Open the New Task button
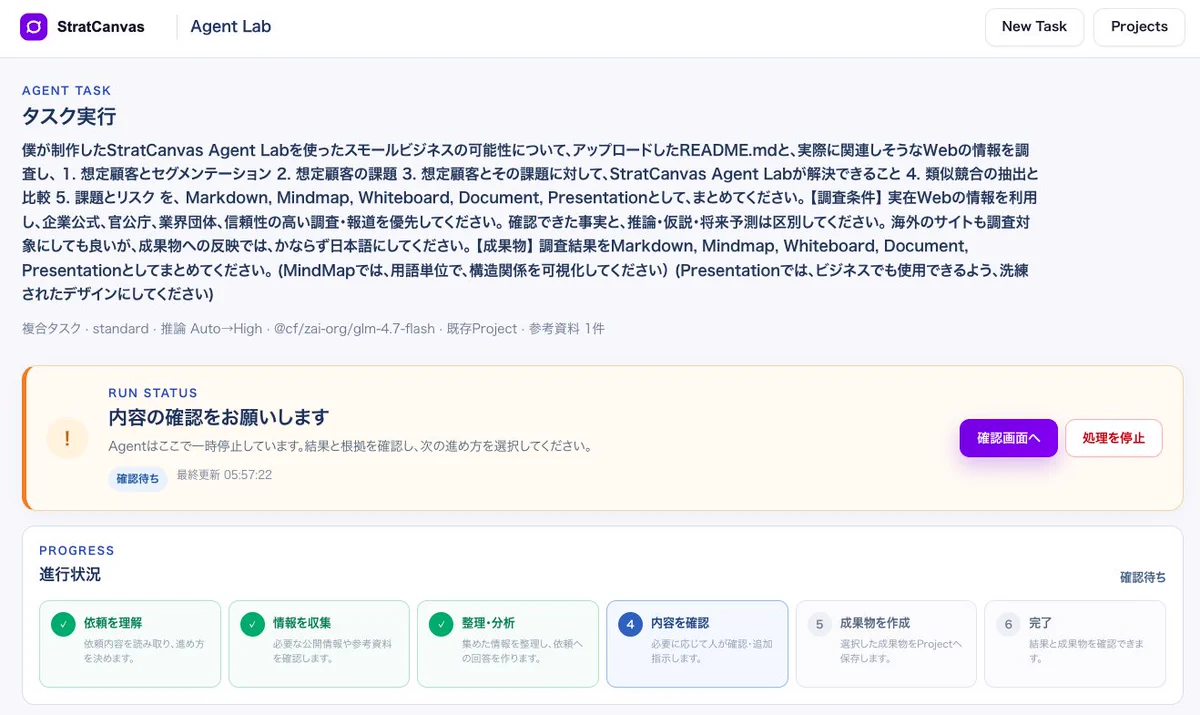This screenshot has height=715, width=1200. pos(1034,27)
